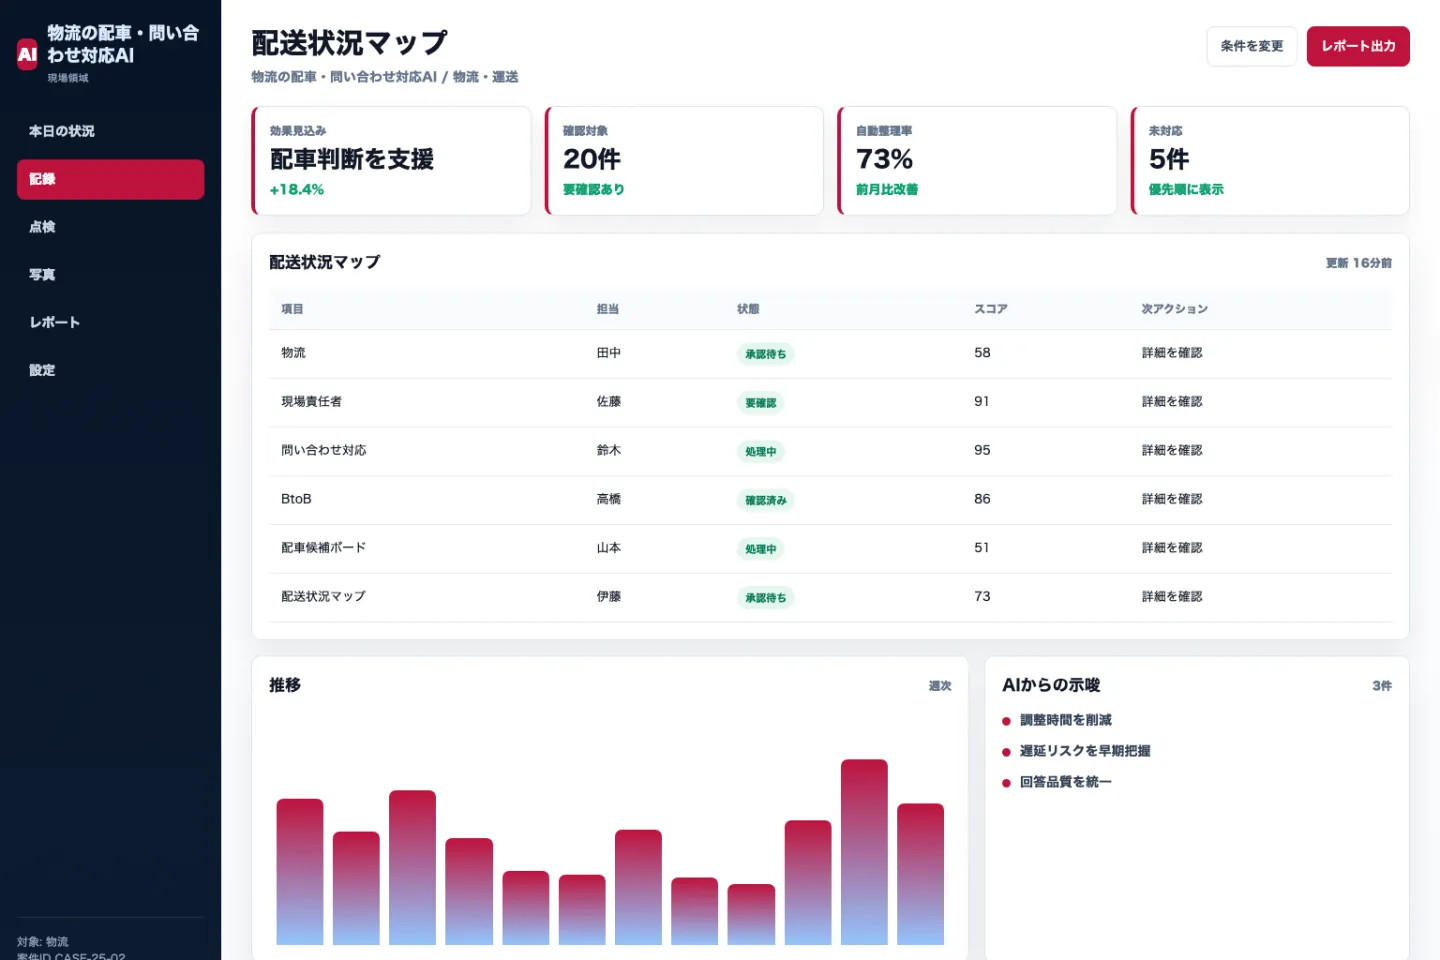
Task: Click the 承認待ち badge in the 田中 row
Action: pyautogui.click(x=766, y=354)
